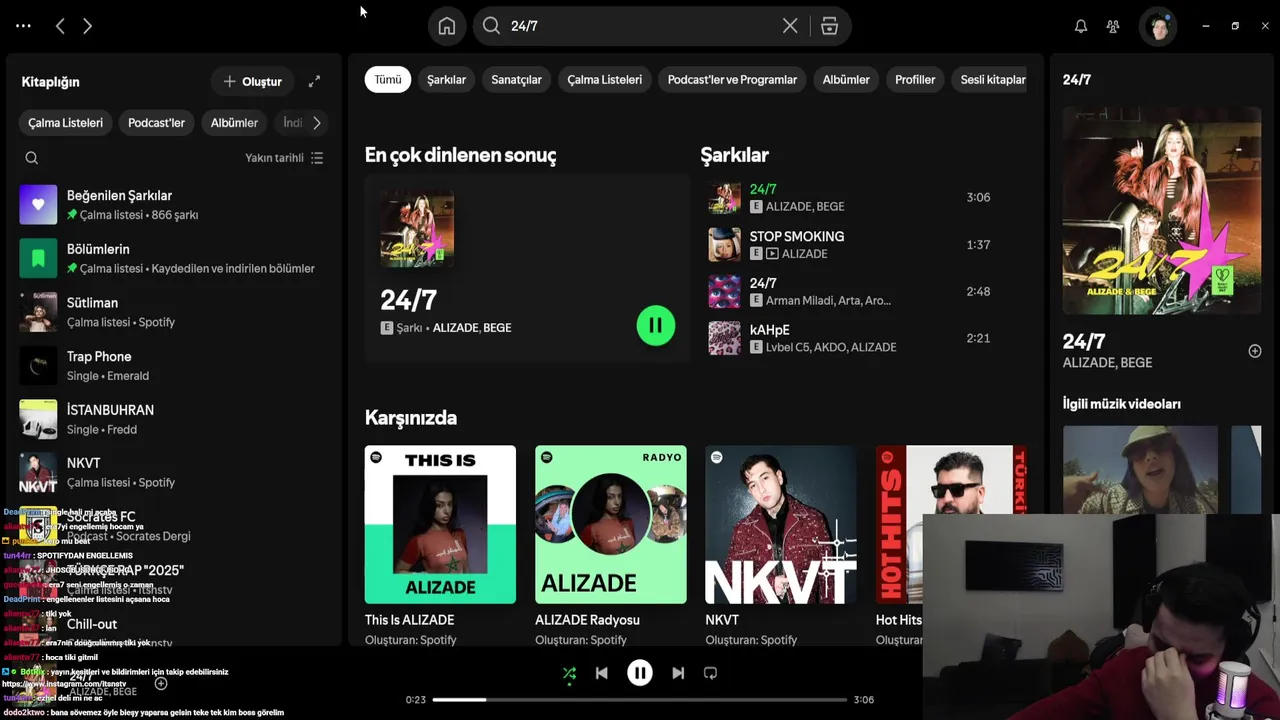Pause playback in the bottom player
This screenshot has width=1280, height=720.
(640, 673)
